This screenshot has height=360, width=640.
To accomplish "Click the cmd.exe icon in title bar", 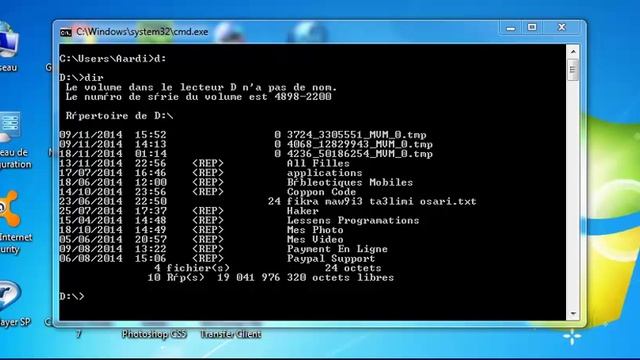I will (66, 32).
